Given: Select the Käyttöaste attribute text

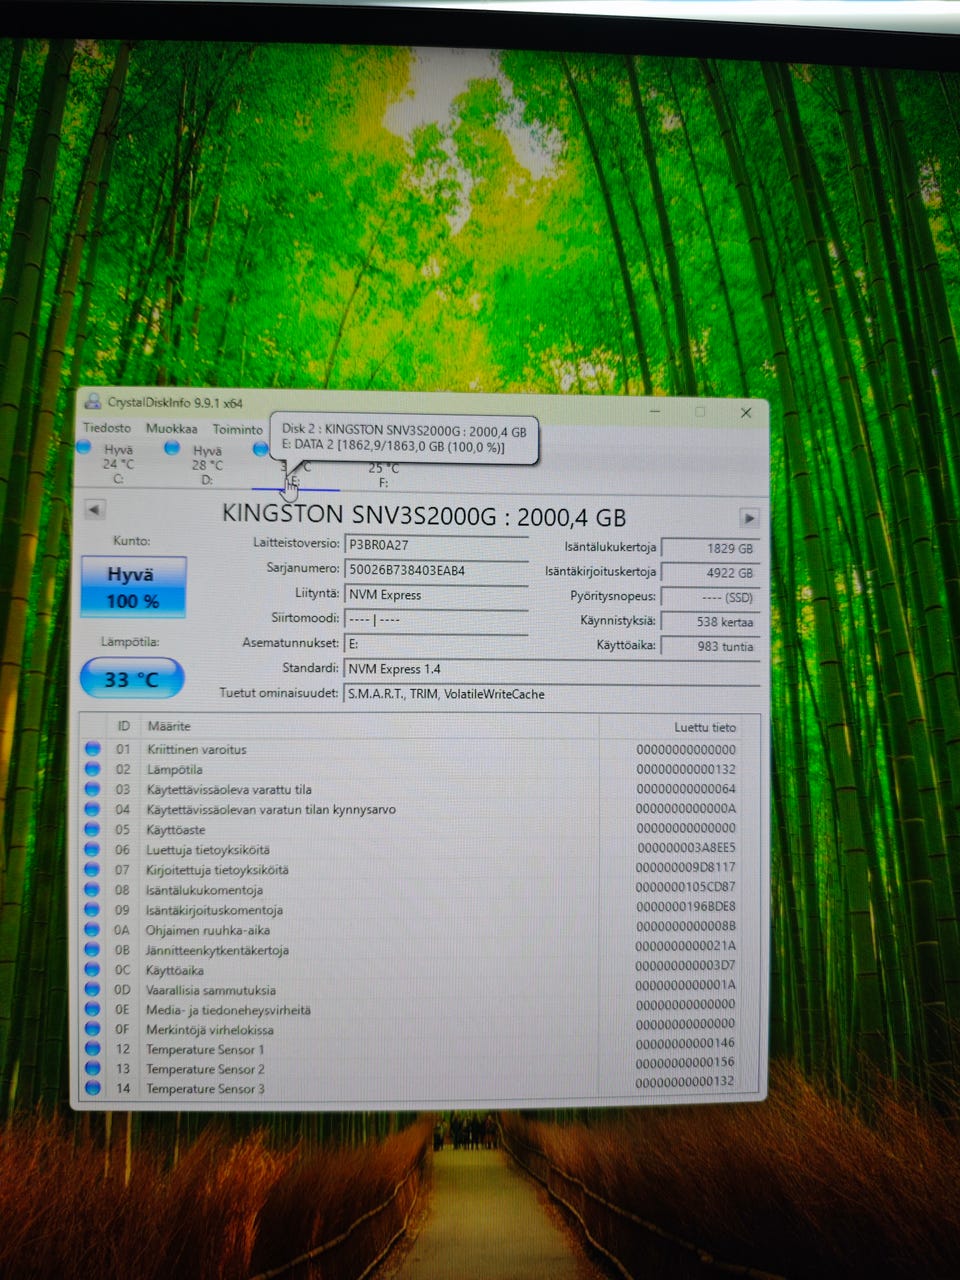Looking at the screenshot, I should point(175,830).
